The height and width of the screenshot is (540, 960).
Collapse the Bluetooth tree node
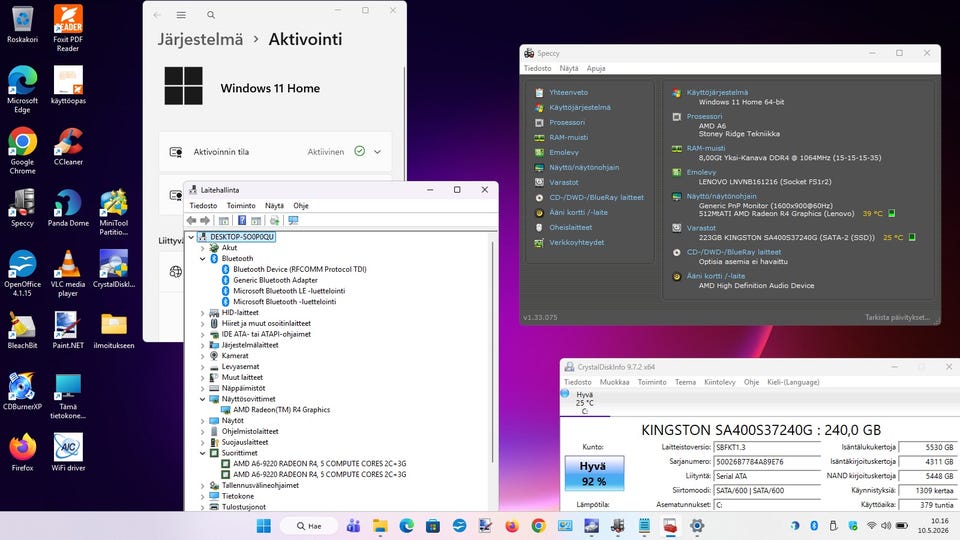click(203, 259)
